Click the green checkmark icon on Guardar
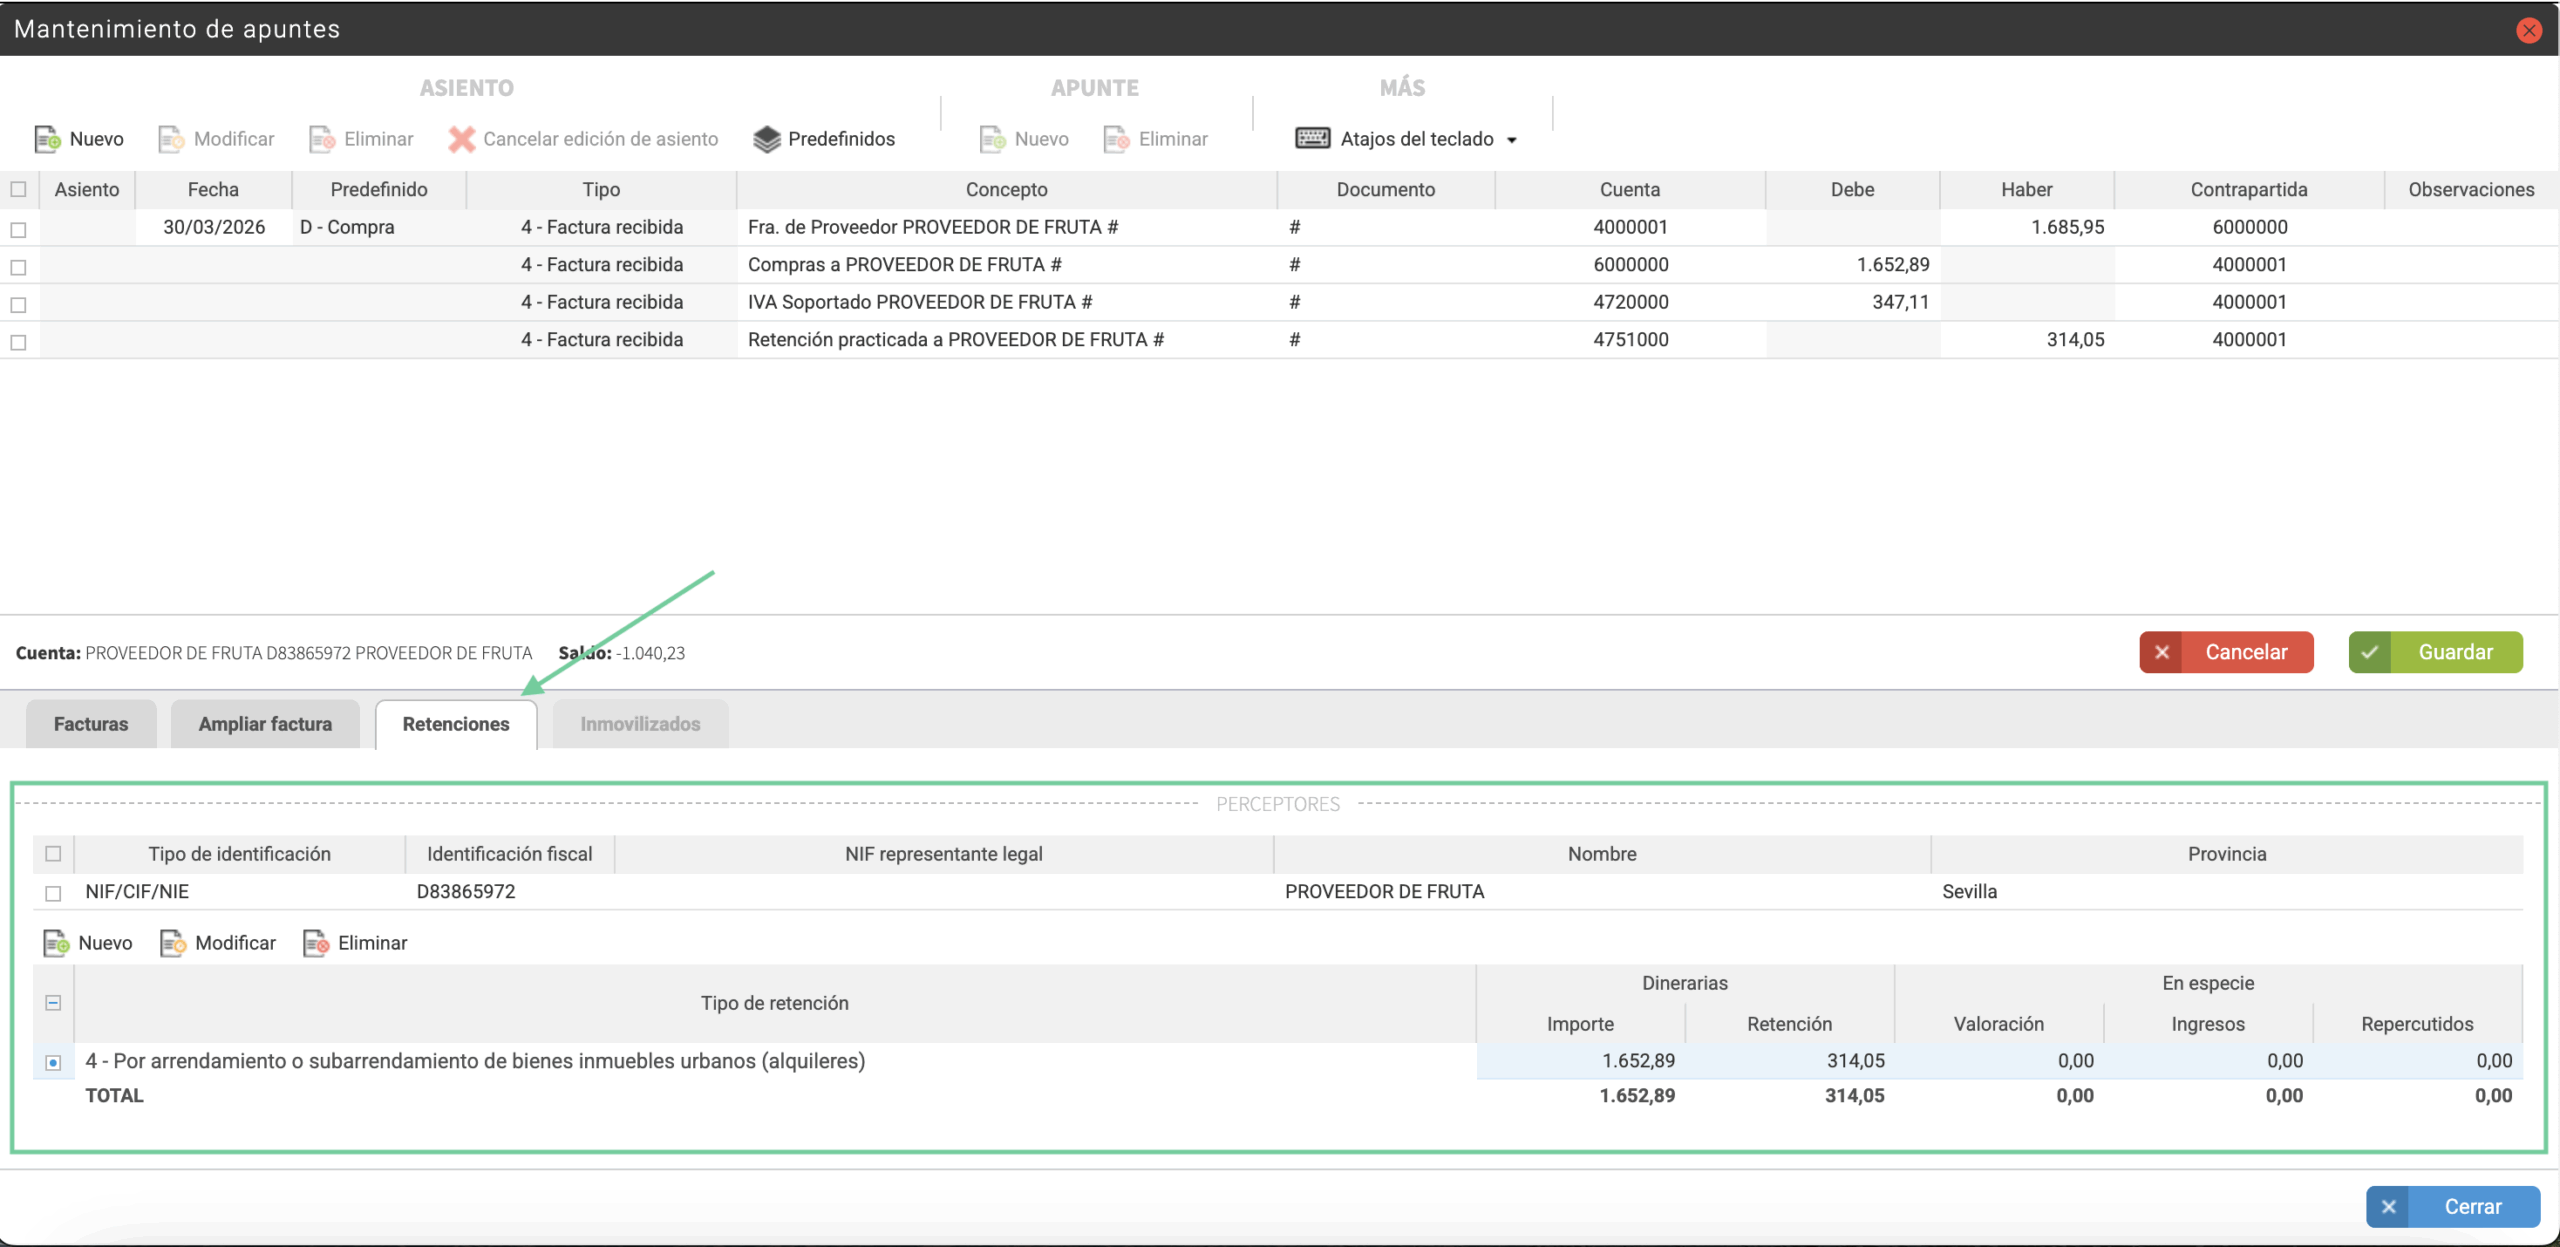 click(x=2370, y=652)
